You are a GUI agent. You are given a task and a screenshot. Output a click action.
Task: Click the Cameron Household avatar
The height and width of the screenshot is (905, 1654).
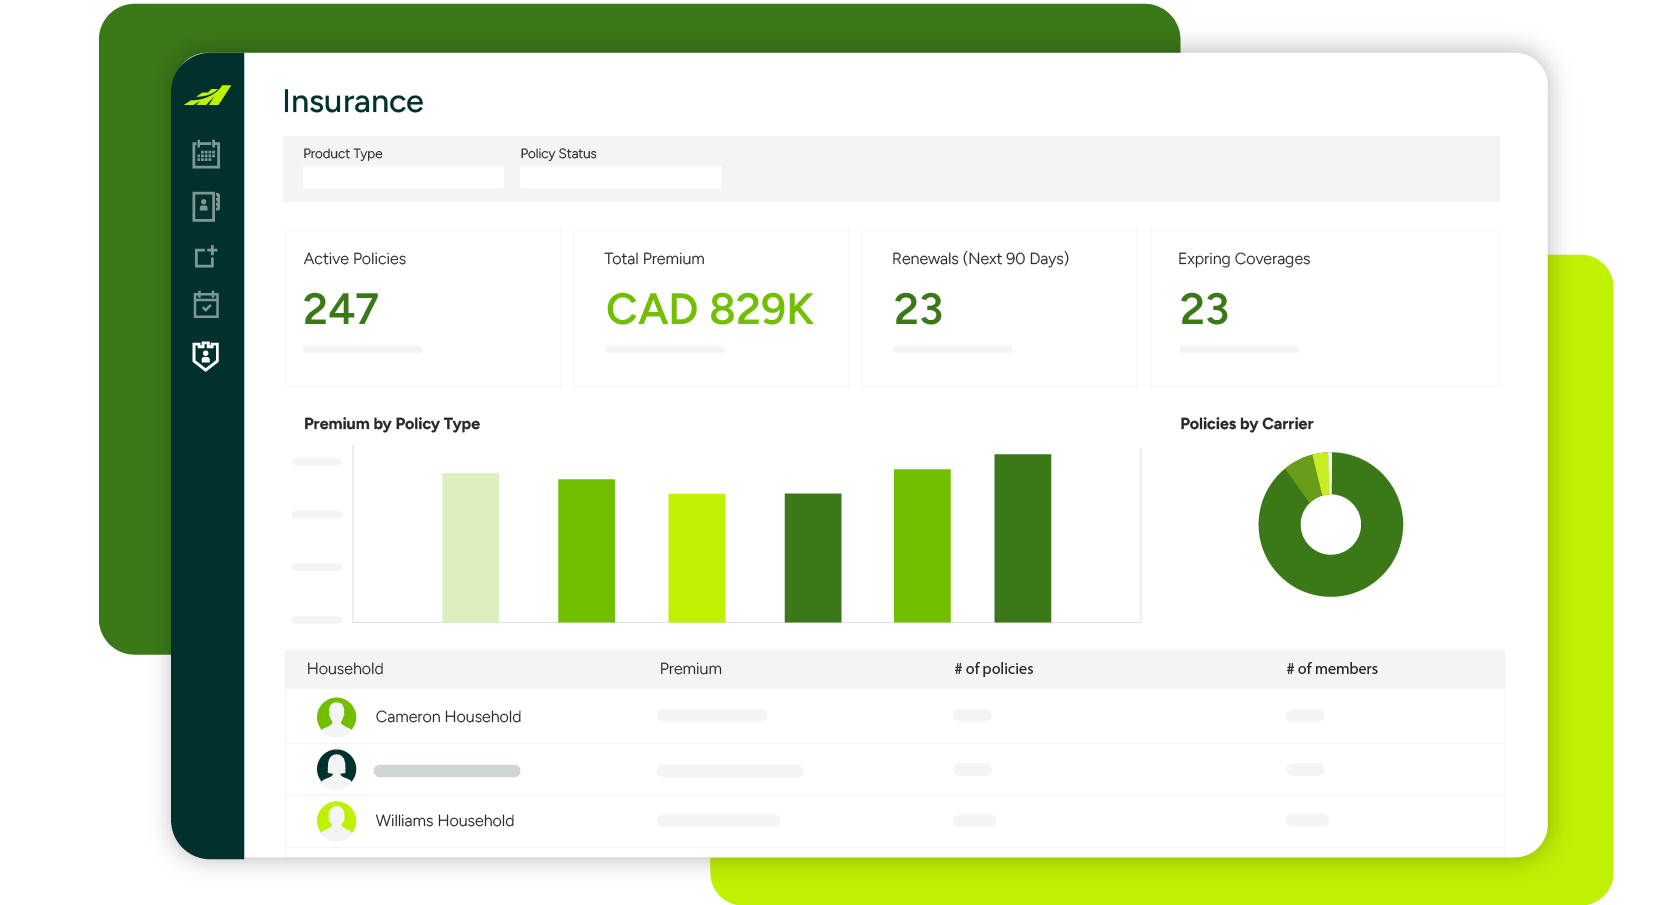pyautogui.click(x=337, y=716)
